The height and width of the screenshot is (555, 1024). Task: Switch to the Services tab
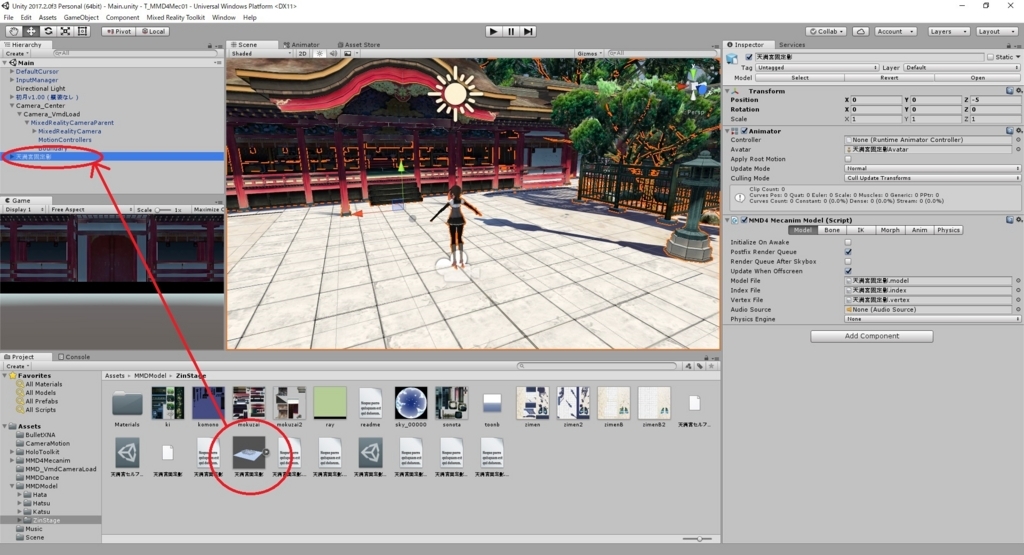[x=792, y=44]
